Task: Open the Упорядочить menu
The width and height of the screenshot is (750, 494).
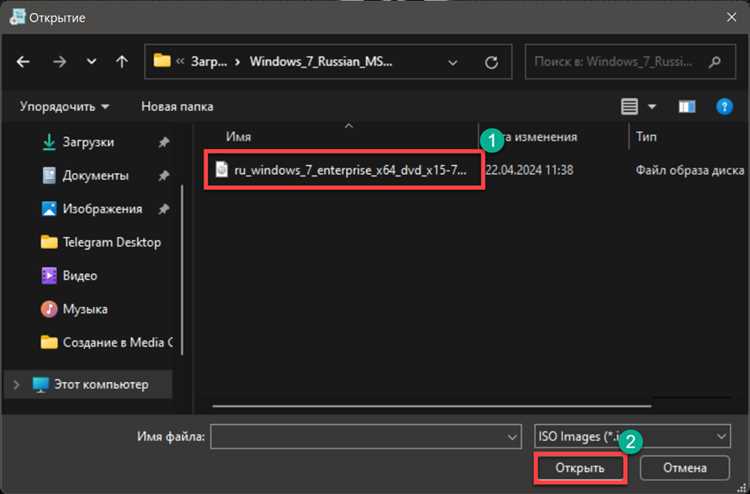Action: tap(64, 106)
